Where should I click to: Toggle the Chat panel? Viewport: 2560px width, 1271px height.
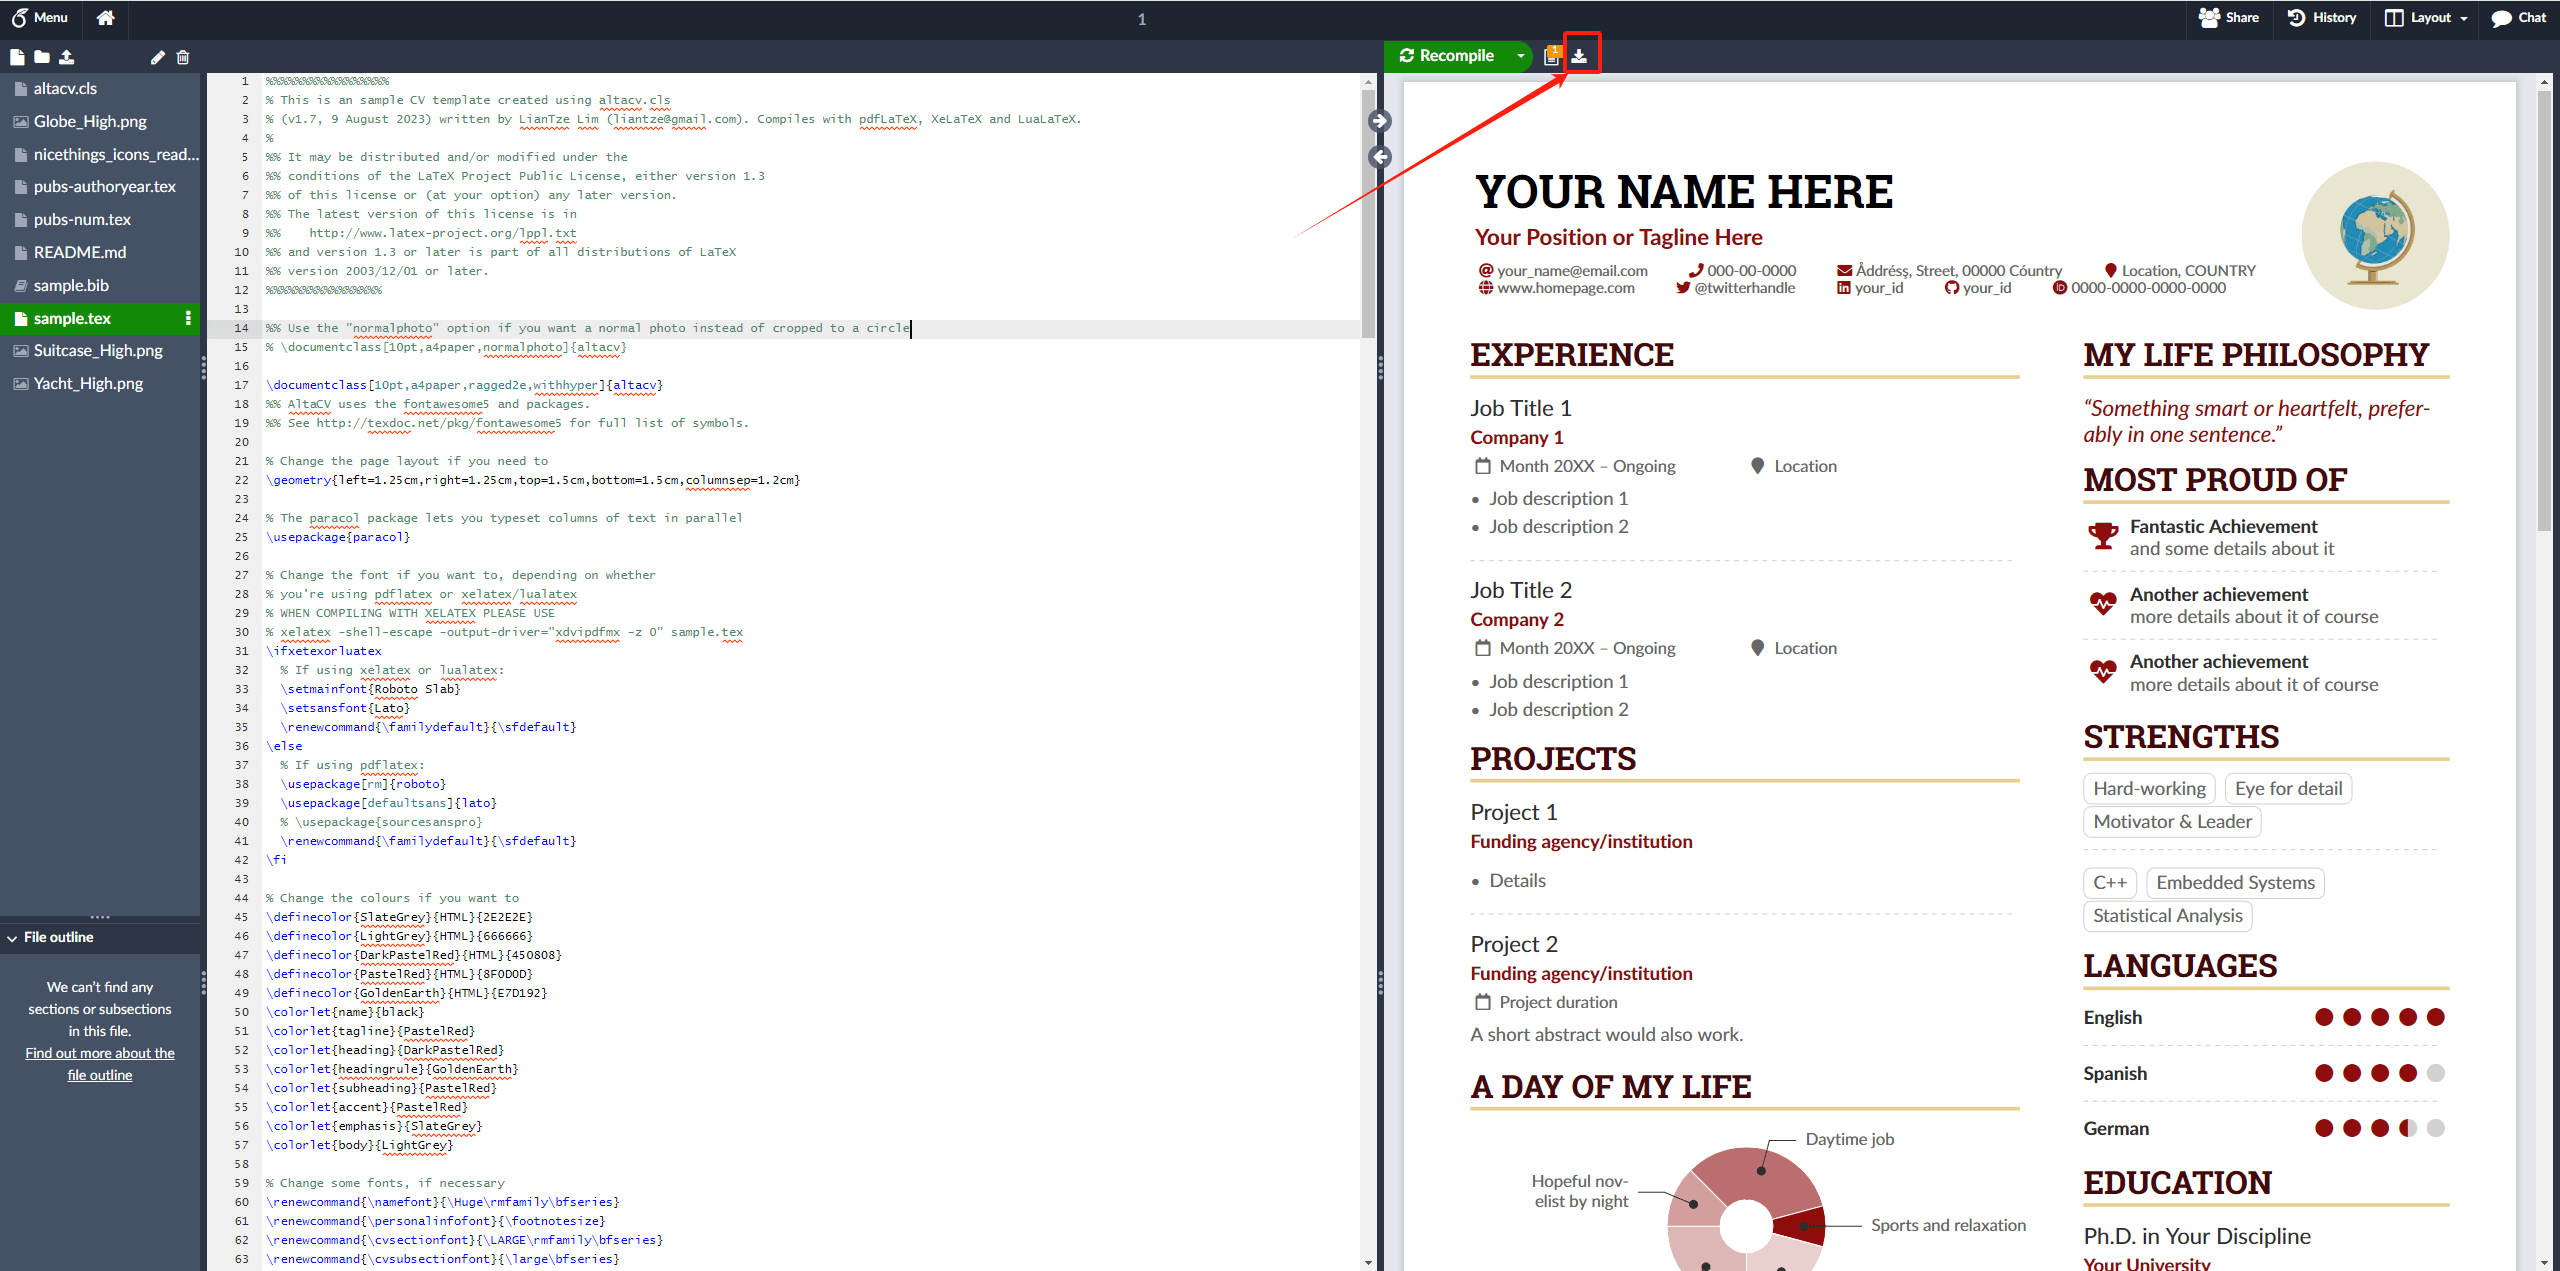(2518, 17)
